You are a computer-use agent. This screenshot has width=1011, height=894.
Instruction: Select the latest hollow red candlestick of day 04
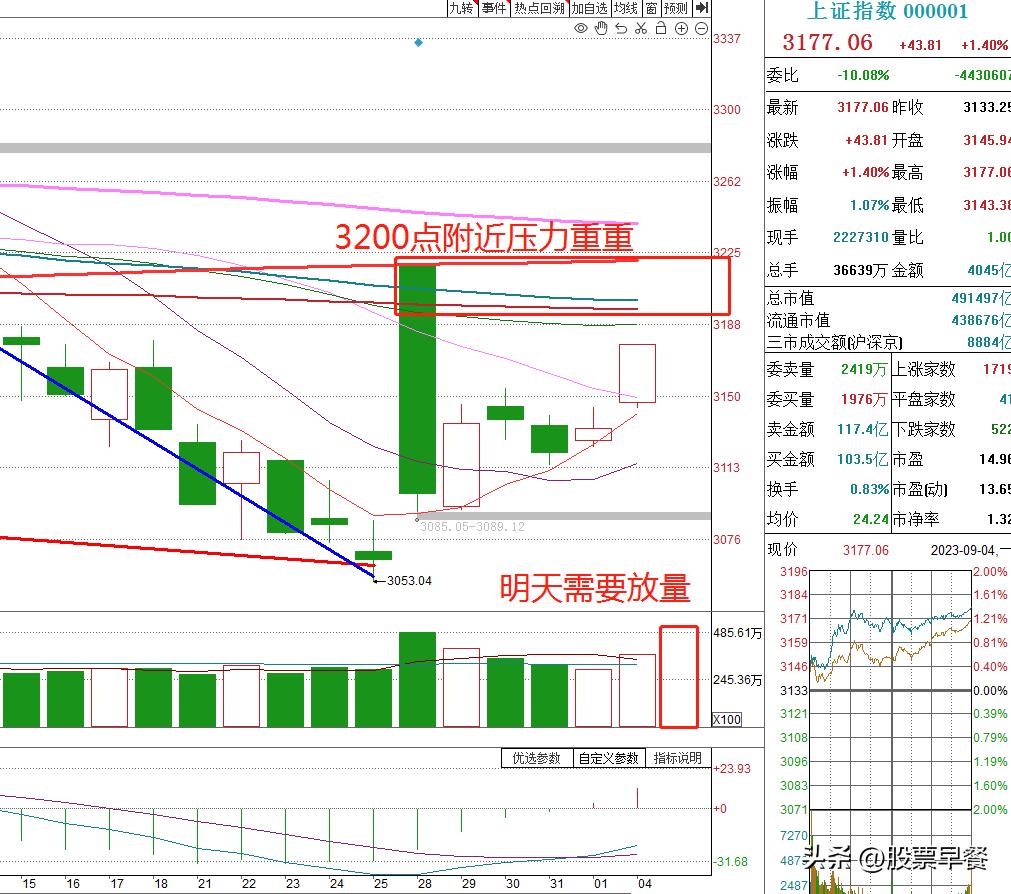[637, 374]
